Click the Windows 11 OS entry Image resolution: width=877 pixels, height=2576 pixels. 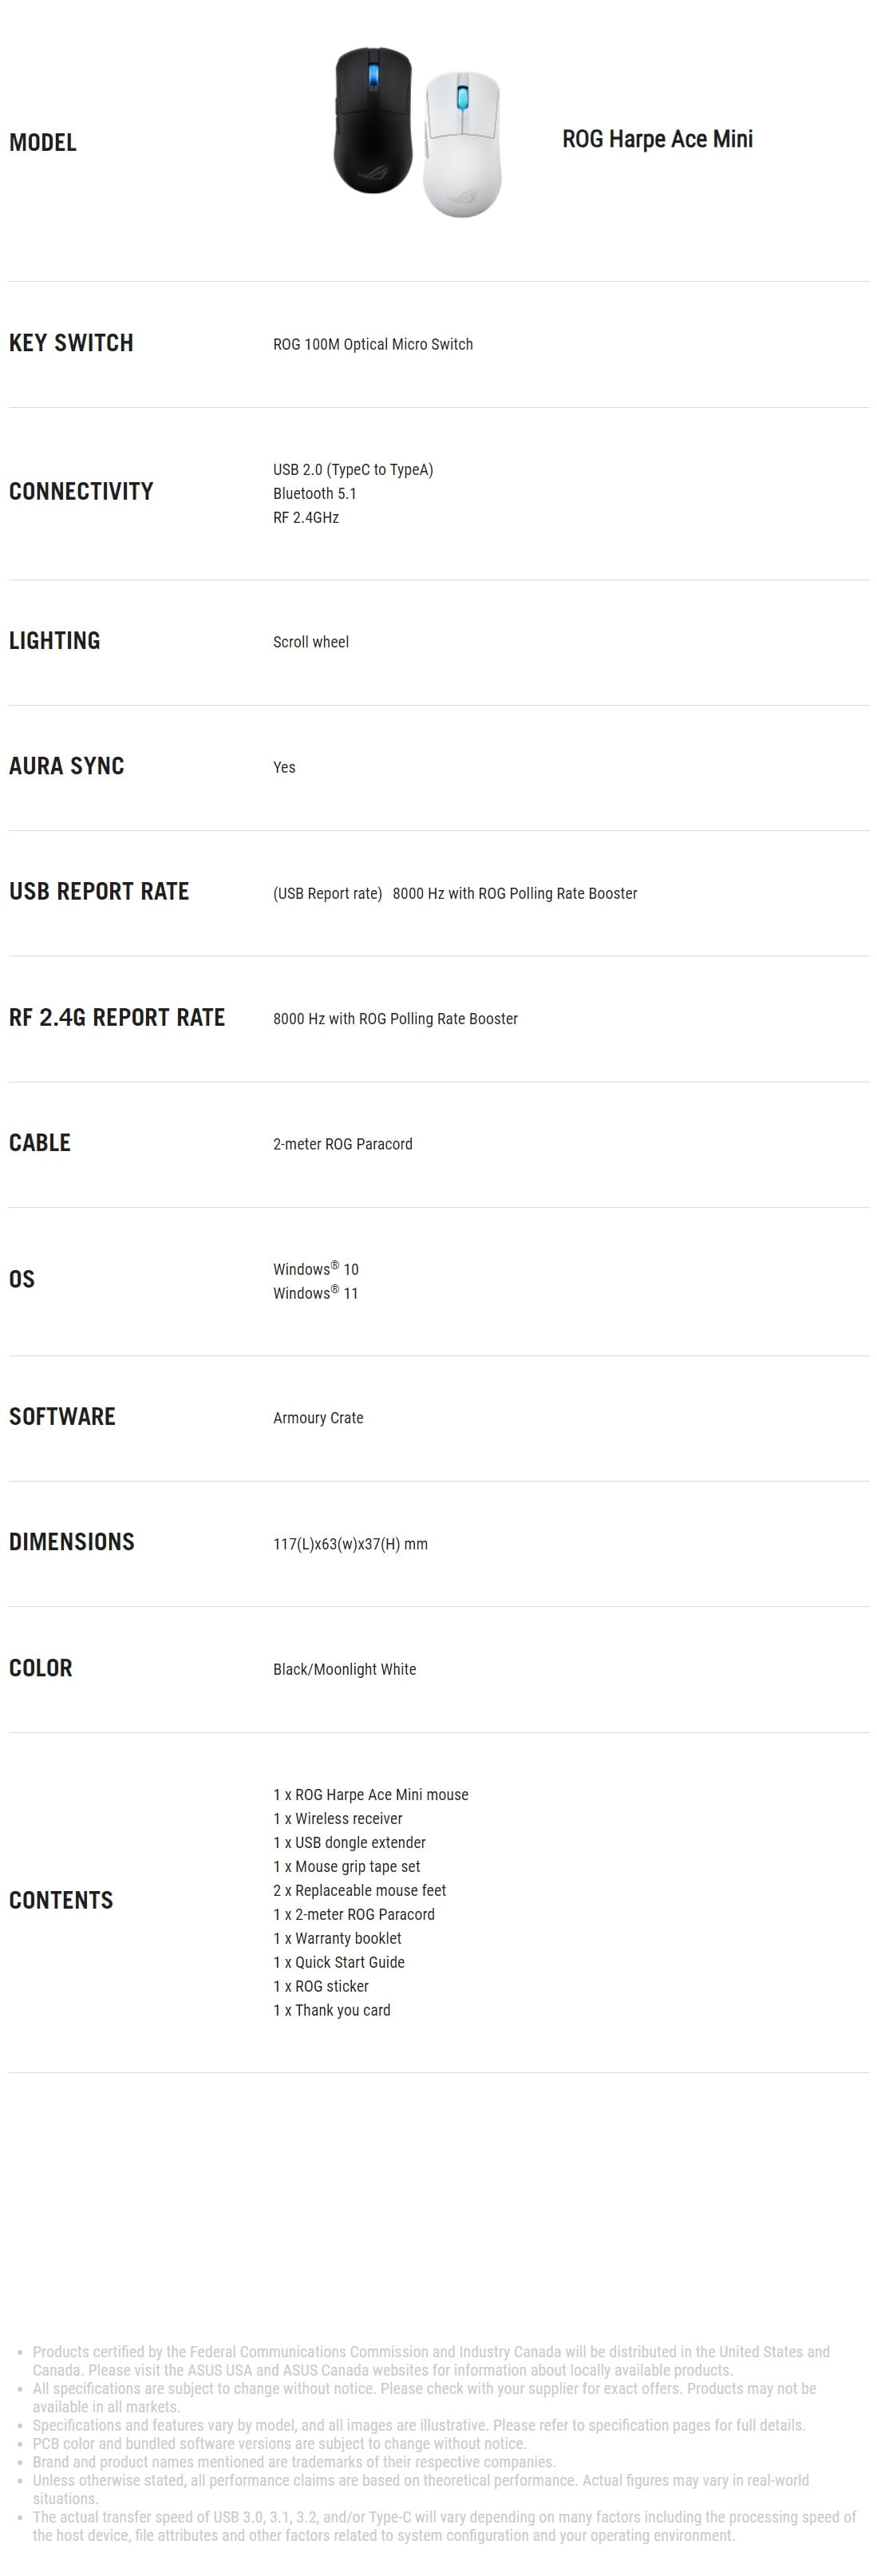tap(316, 1293)
